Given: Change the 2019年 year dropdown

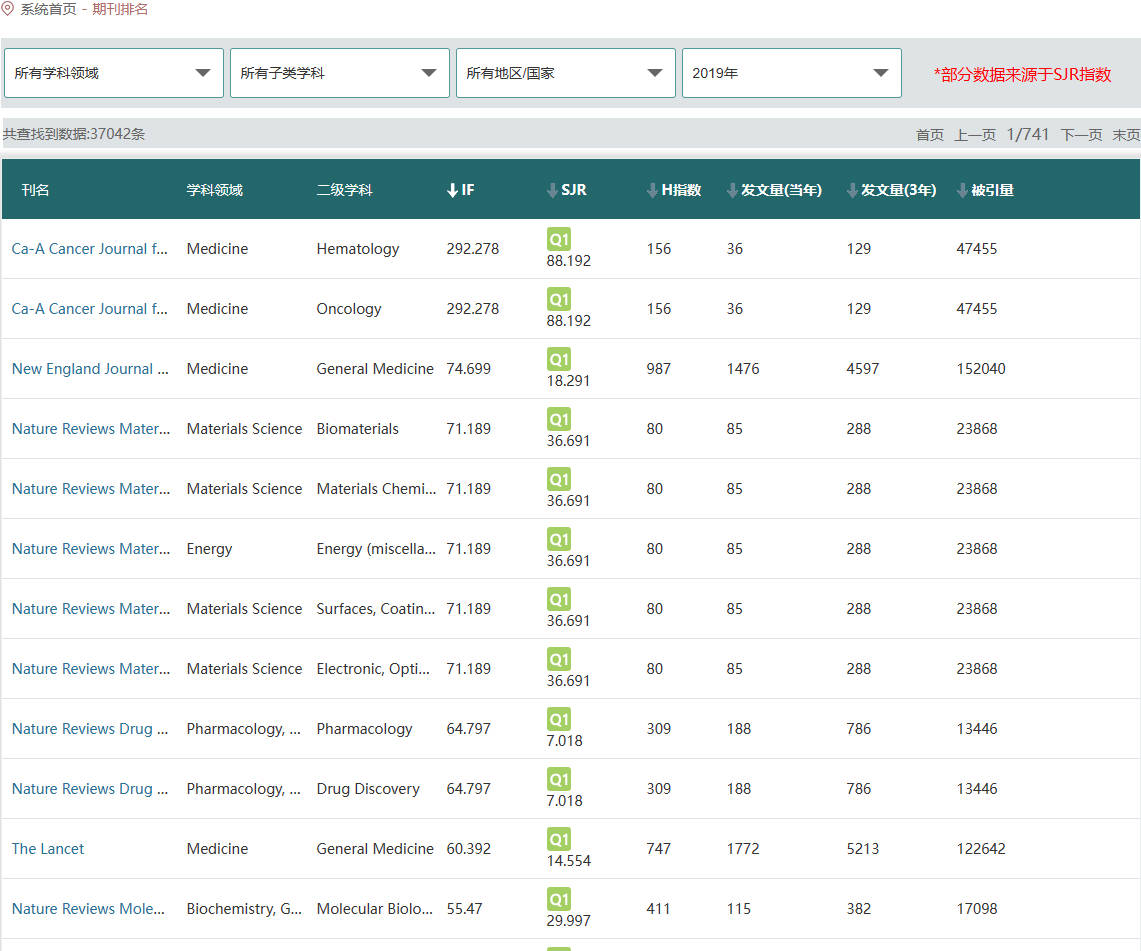Looking at the screenshot, I should [791, 73].
